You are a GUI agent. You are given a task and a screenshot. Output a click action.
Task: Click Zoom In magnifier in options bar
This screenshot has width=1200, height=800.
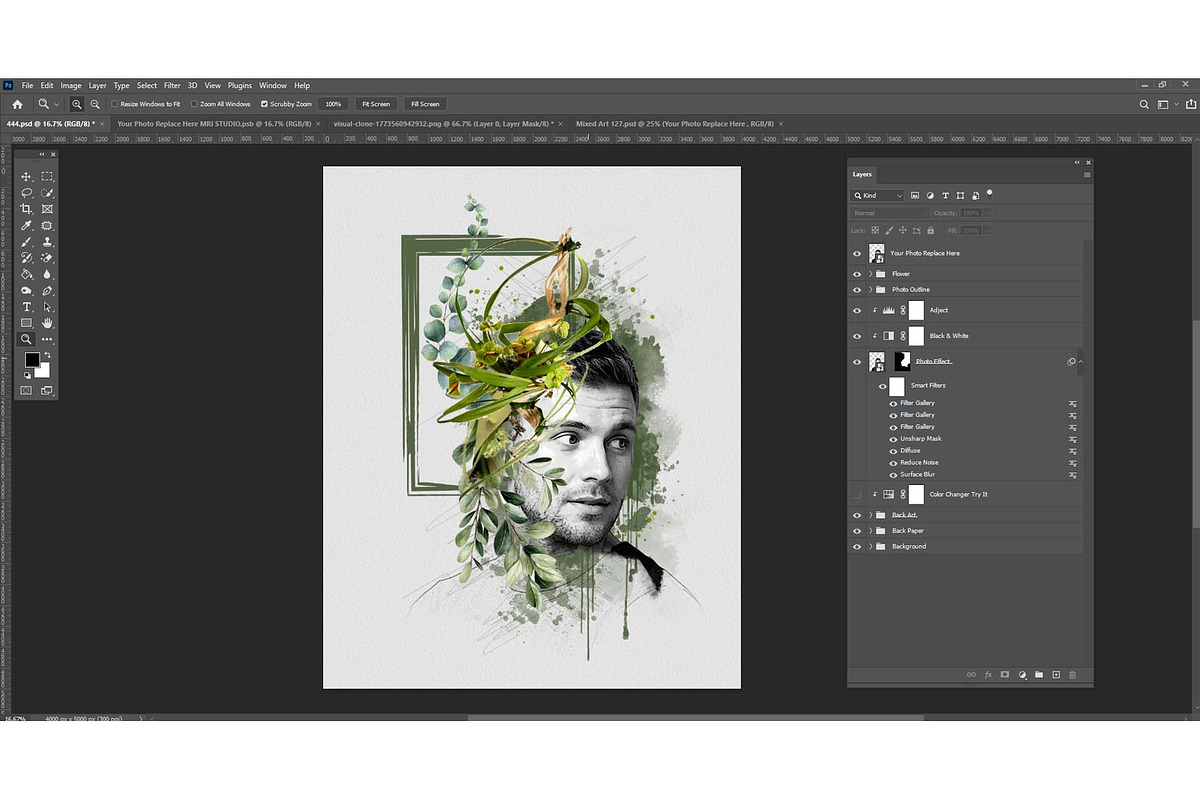[x=77, y=104]
